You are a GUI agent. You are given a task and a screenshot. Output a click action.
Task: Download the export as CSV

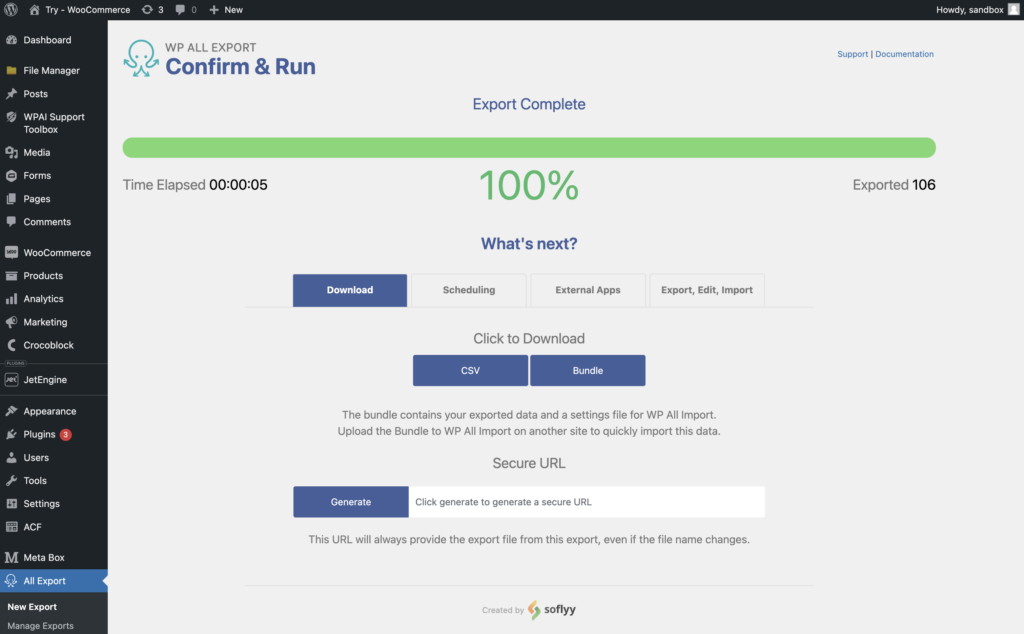(470, 370)
